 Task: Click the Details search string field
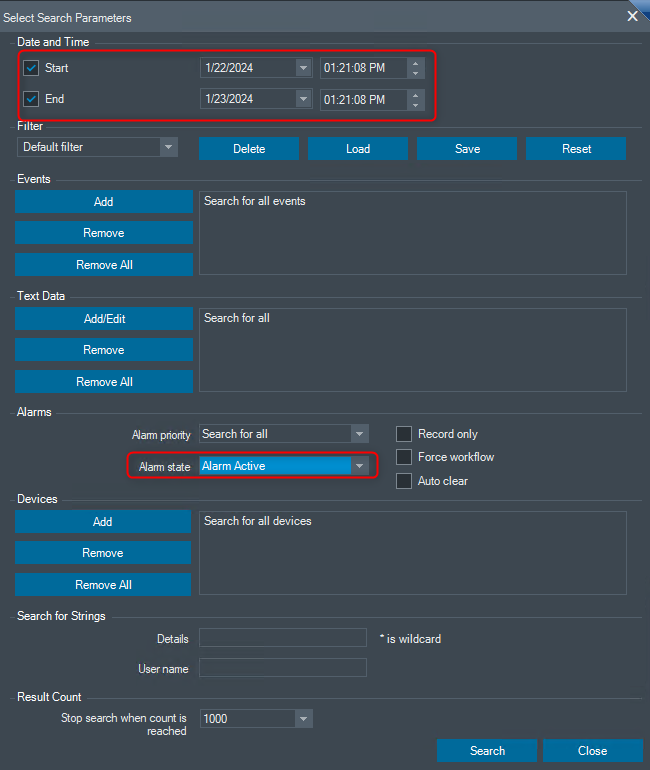tap(283, 638)
